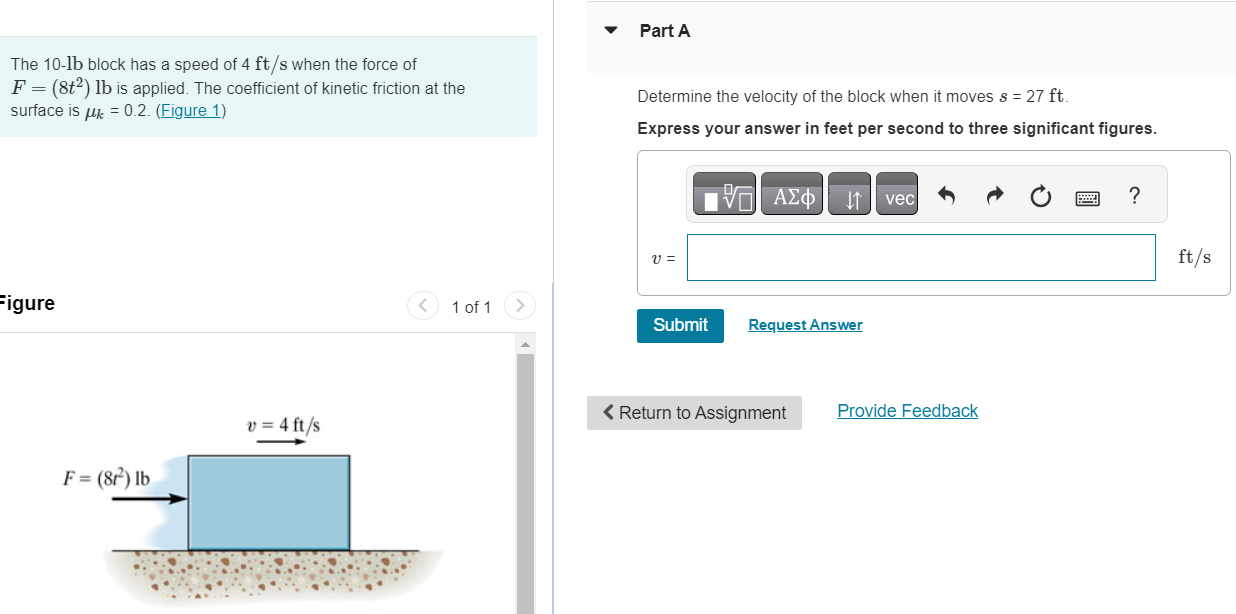Open the Greek symbols ΑΣφ palette
Screen dimensions: 1236x614
click(795, 198)
